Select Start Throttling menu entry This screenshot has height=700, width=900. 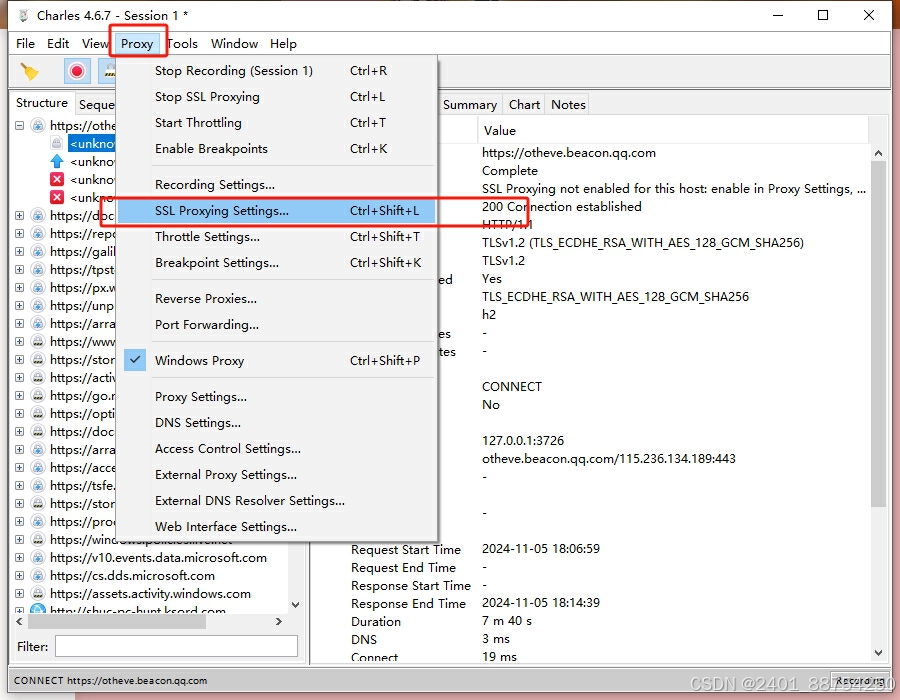coord(276,123)
